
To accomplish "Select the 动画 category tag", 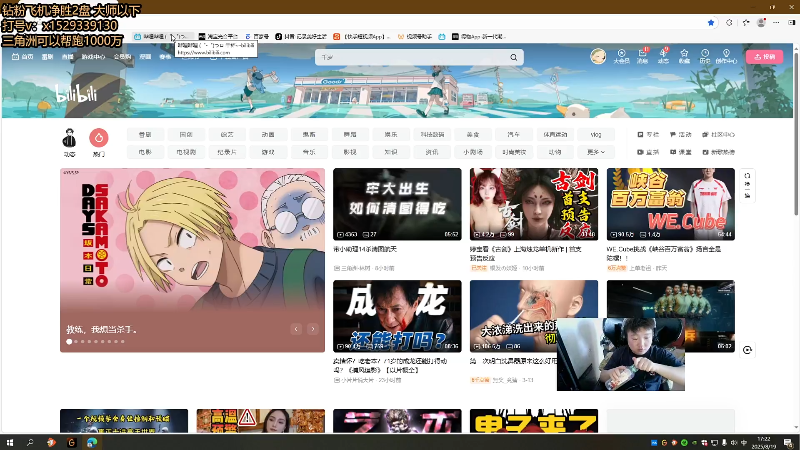I will point(268,135).
